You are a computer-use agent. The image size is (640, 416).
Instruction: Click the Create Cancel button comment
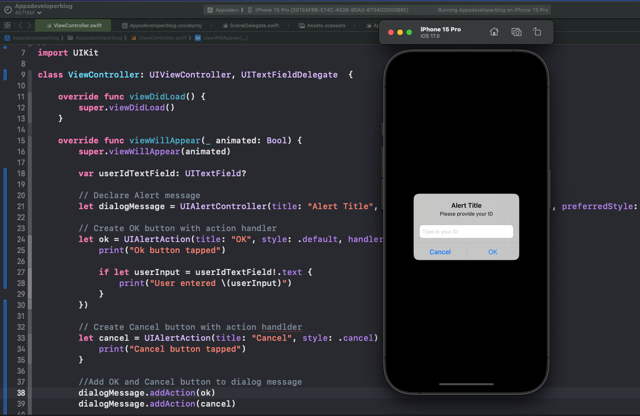point(190,327)
